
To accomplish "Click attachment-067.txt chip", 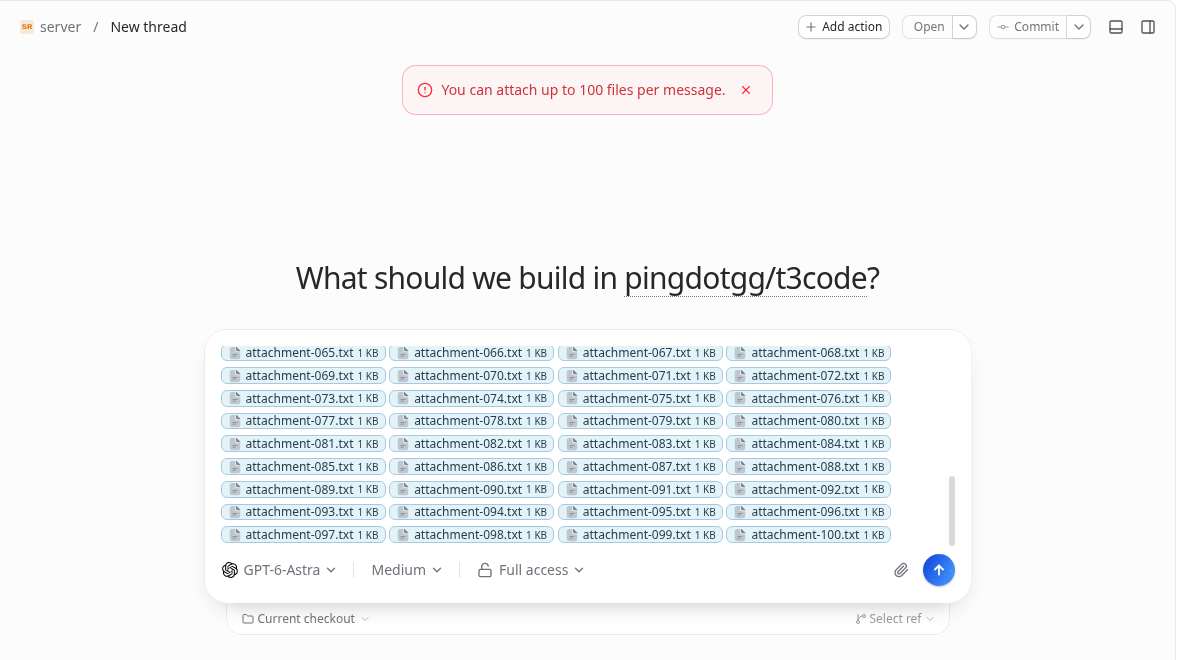I will pos(641,353).
